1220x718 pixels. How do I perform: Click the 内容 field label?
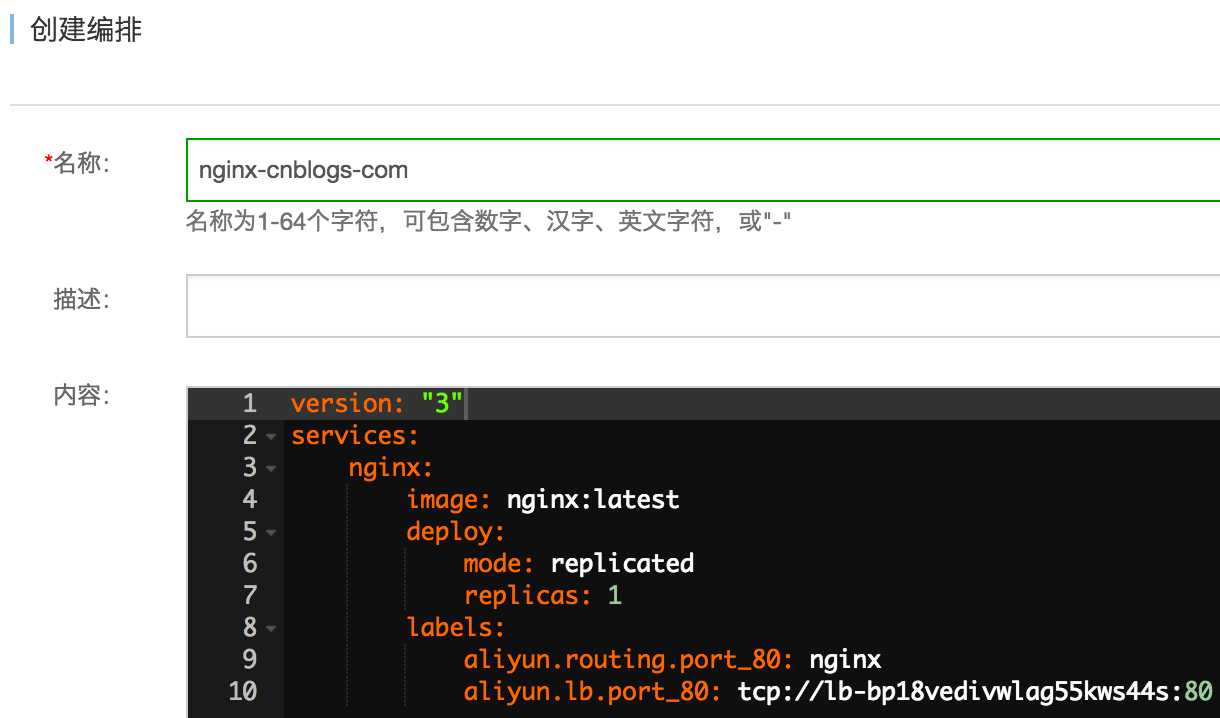pyautogui.click(x=81, y=395)
